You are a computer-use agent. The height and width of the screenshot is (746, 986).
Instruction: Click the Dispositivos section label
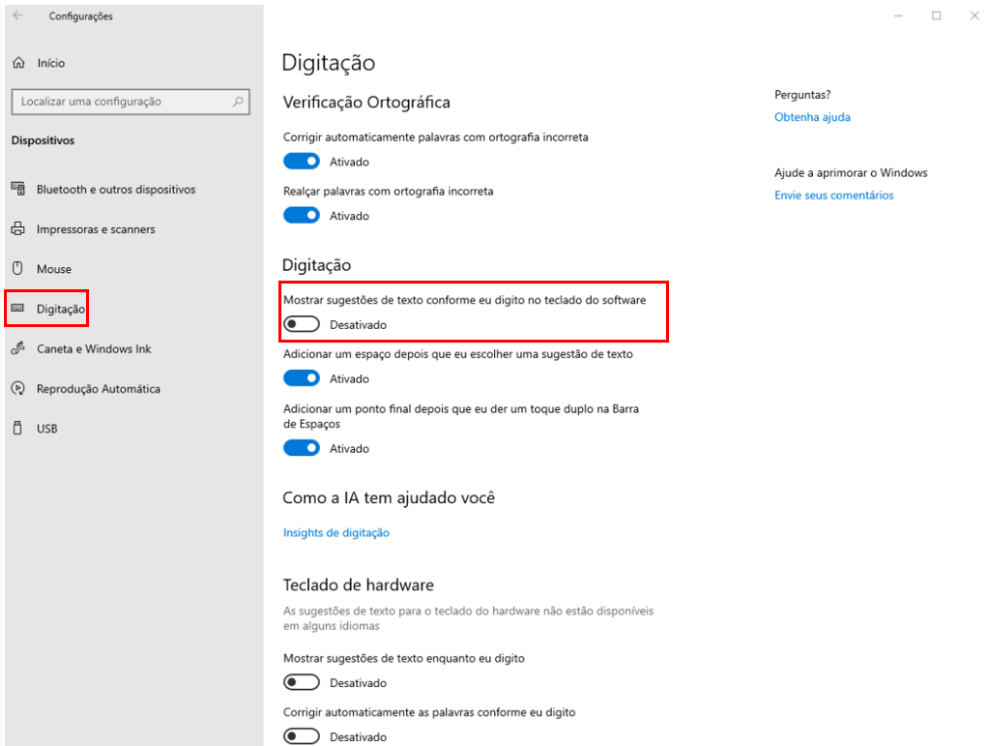coord(43,140)
